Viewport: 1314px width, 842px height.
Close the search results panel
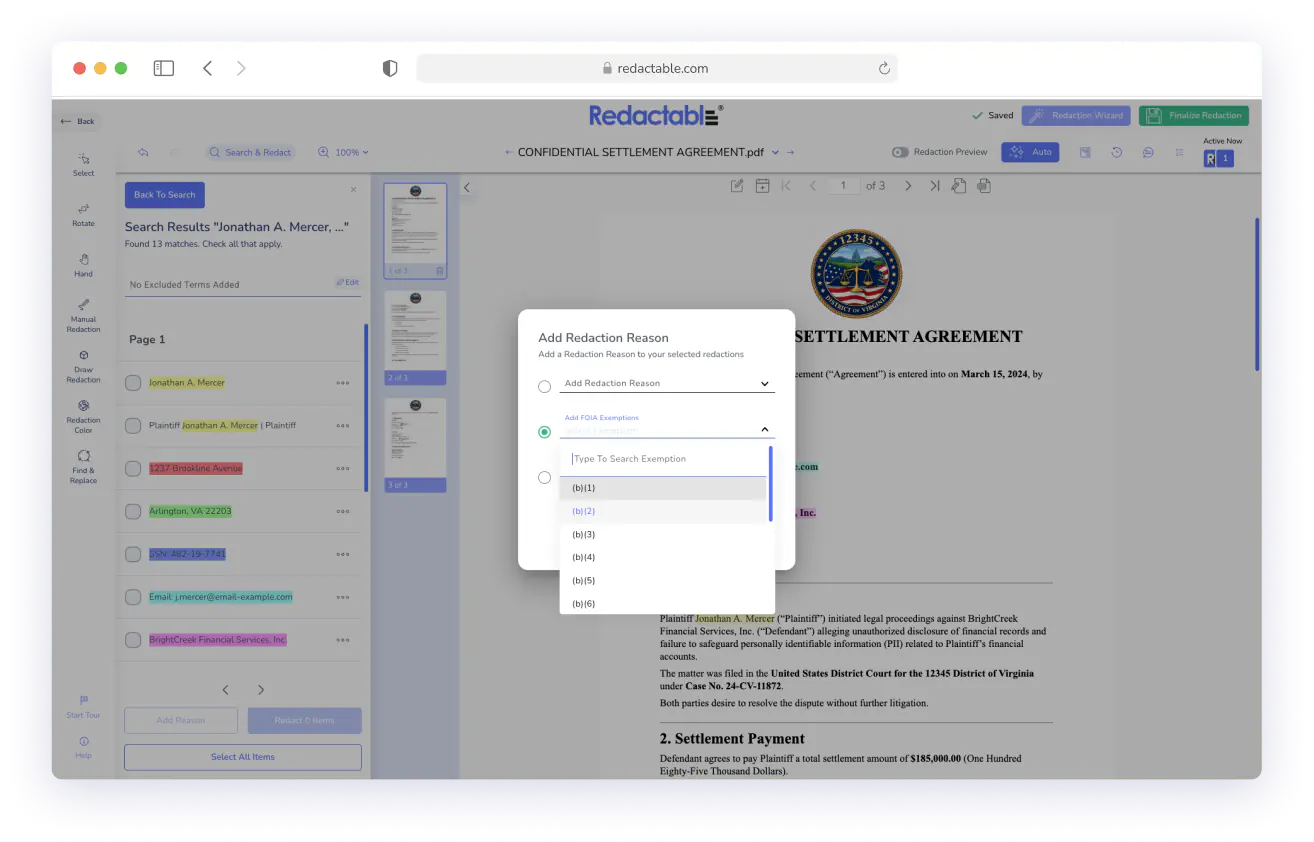[353, 189]
